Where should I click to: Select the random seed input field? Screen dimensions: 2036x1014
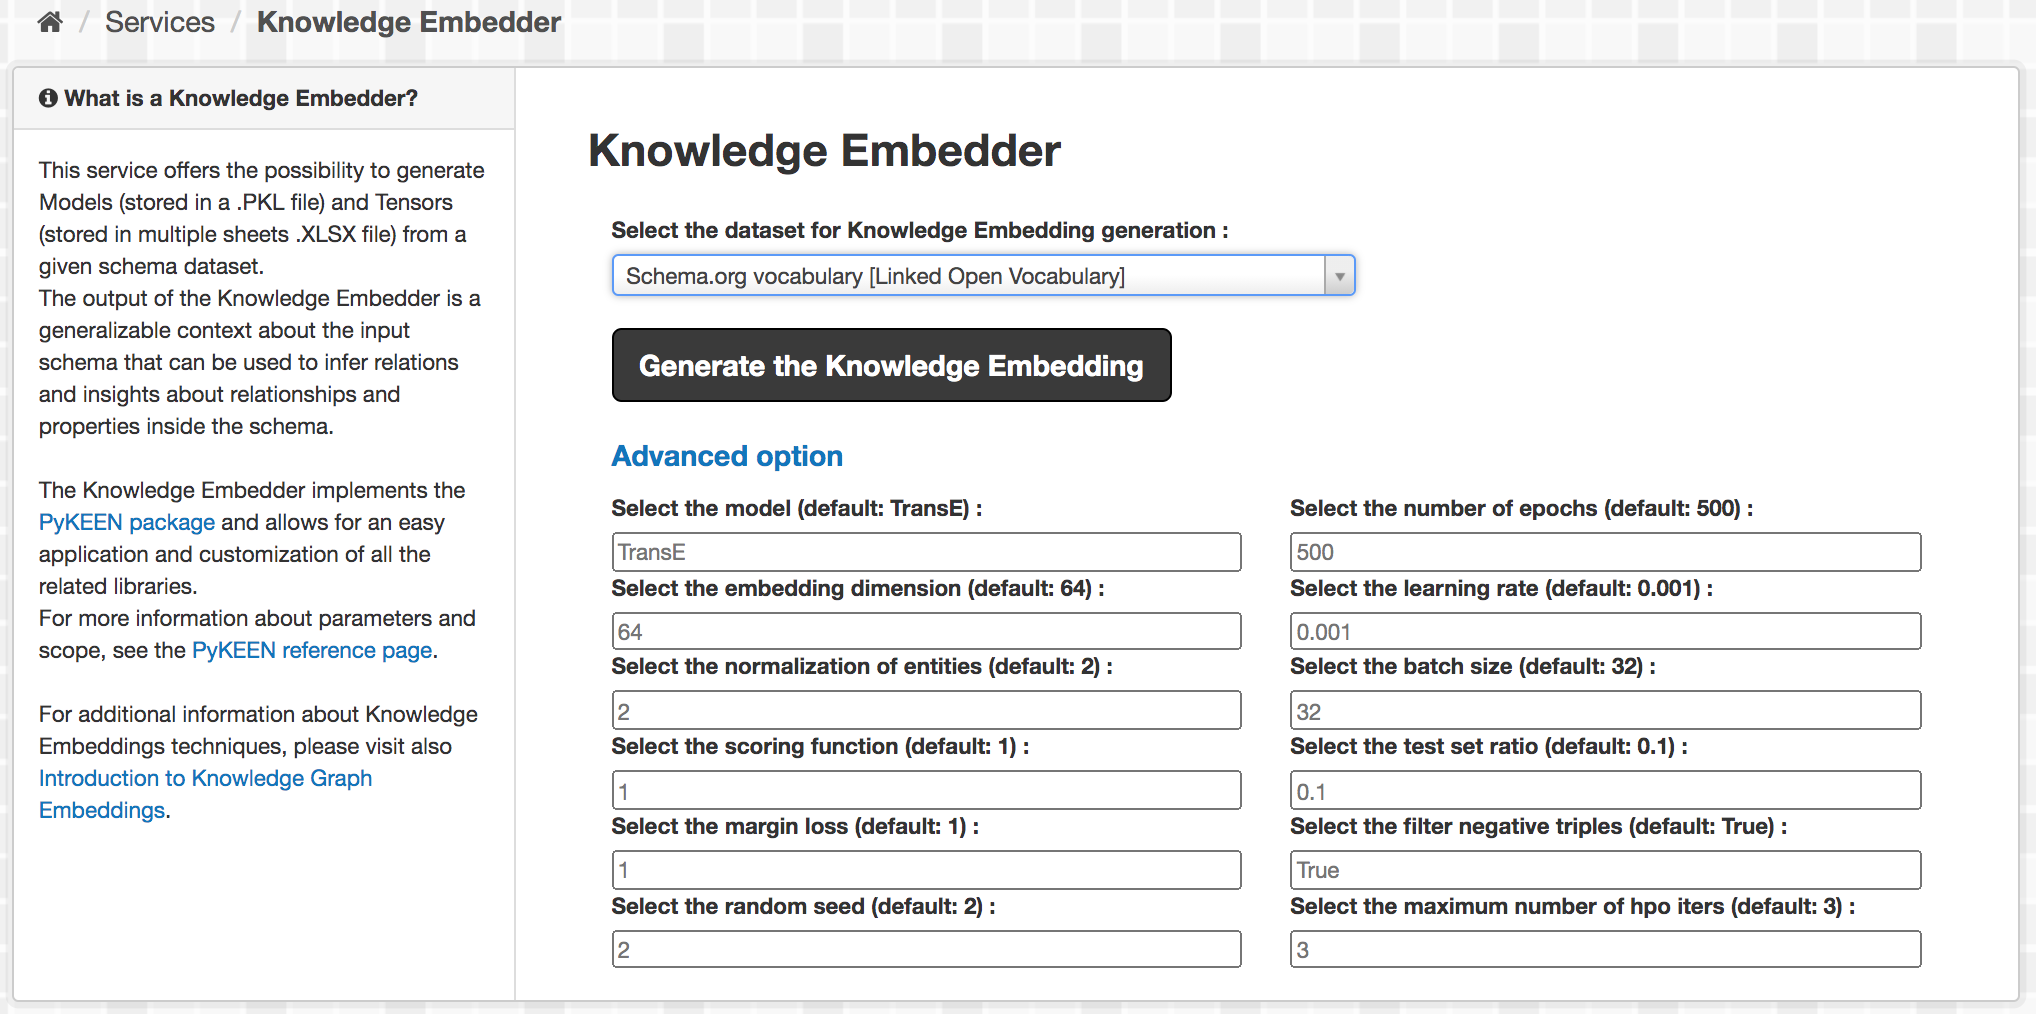[x=926, y=949]
